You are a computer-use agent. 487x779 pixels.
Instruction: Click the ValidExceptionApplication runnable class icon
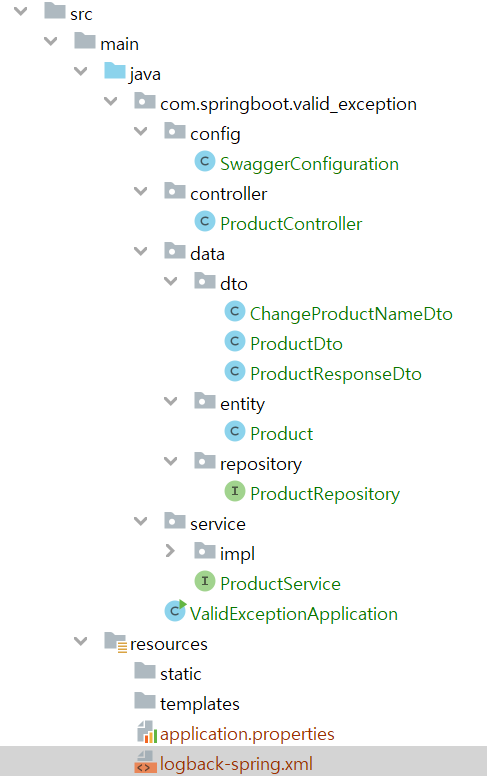[175, 611]
